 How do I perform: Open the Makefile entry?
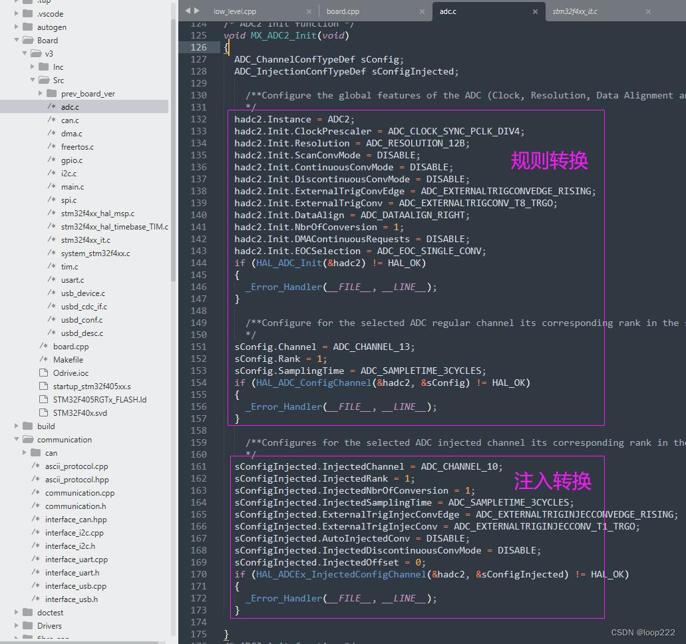coord(68,360)
